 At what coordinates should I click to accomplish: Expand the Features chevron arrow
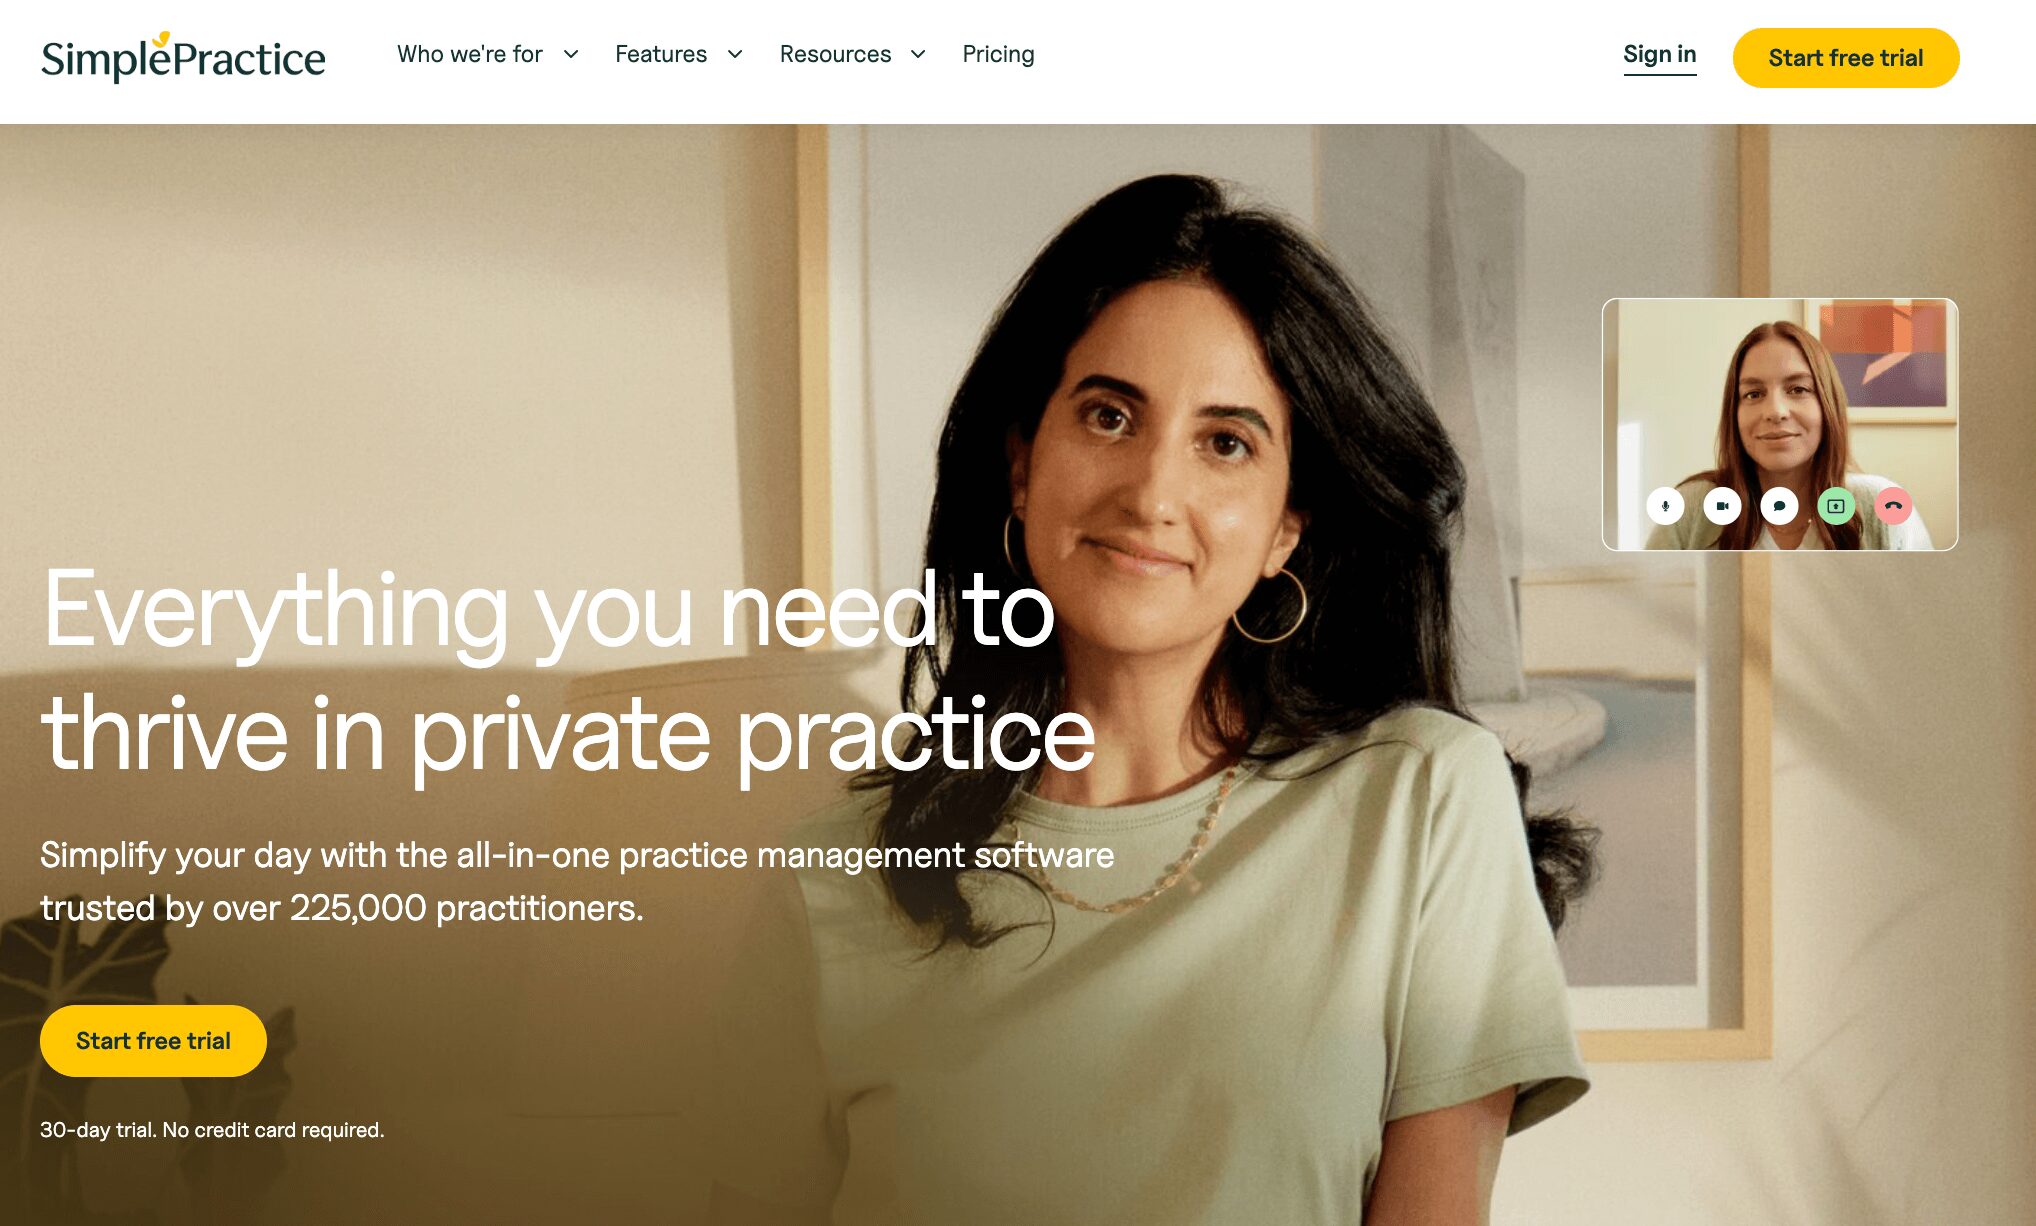point(735,54)
